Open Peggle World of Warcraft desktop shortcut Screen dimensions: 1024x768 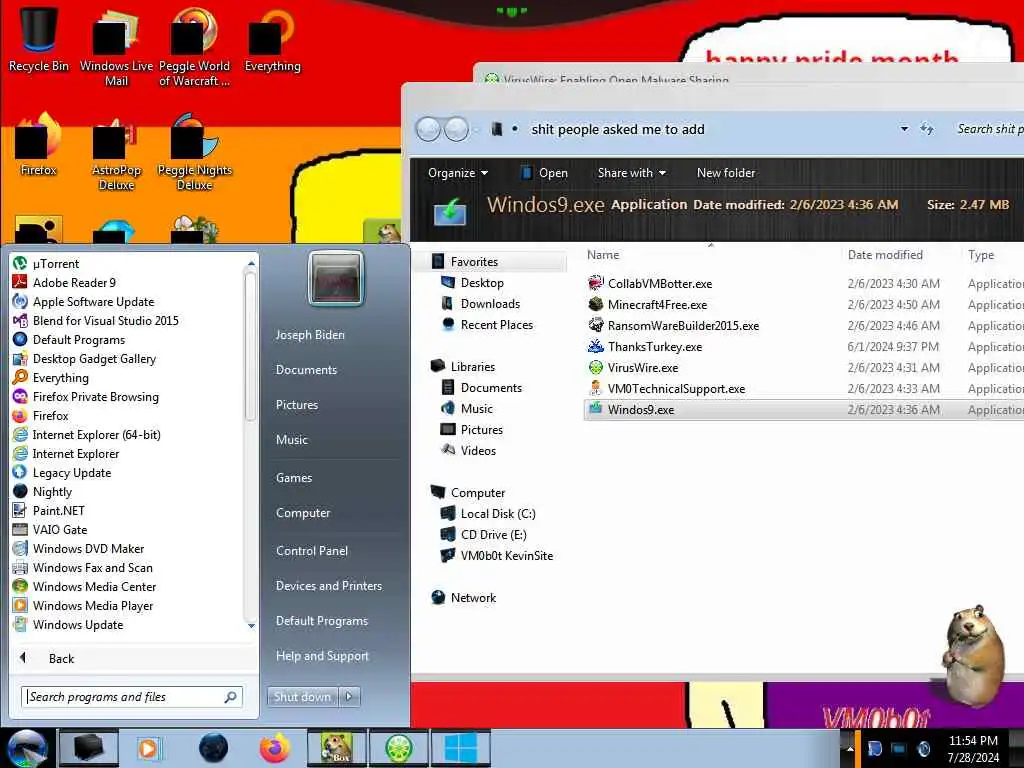pyautogui.click(x=194, y=46)
